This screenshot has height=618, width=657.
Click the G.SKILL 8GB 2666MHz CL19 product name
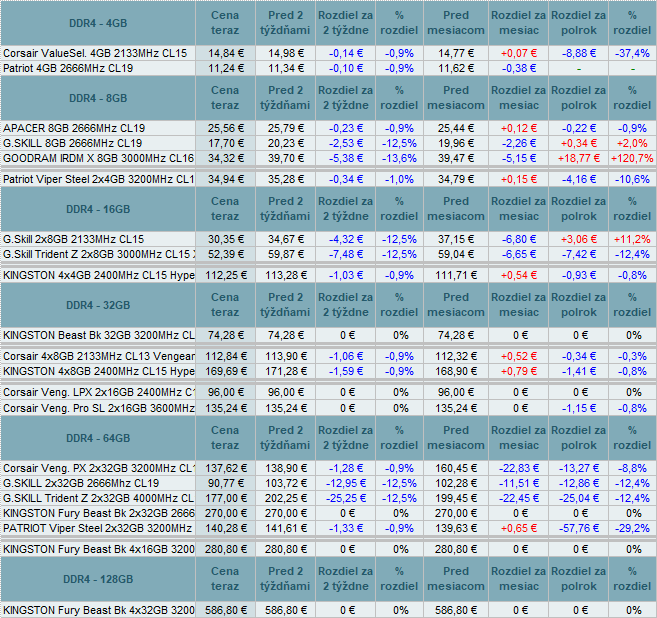(72, 143)
